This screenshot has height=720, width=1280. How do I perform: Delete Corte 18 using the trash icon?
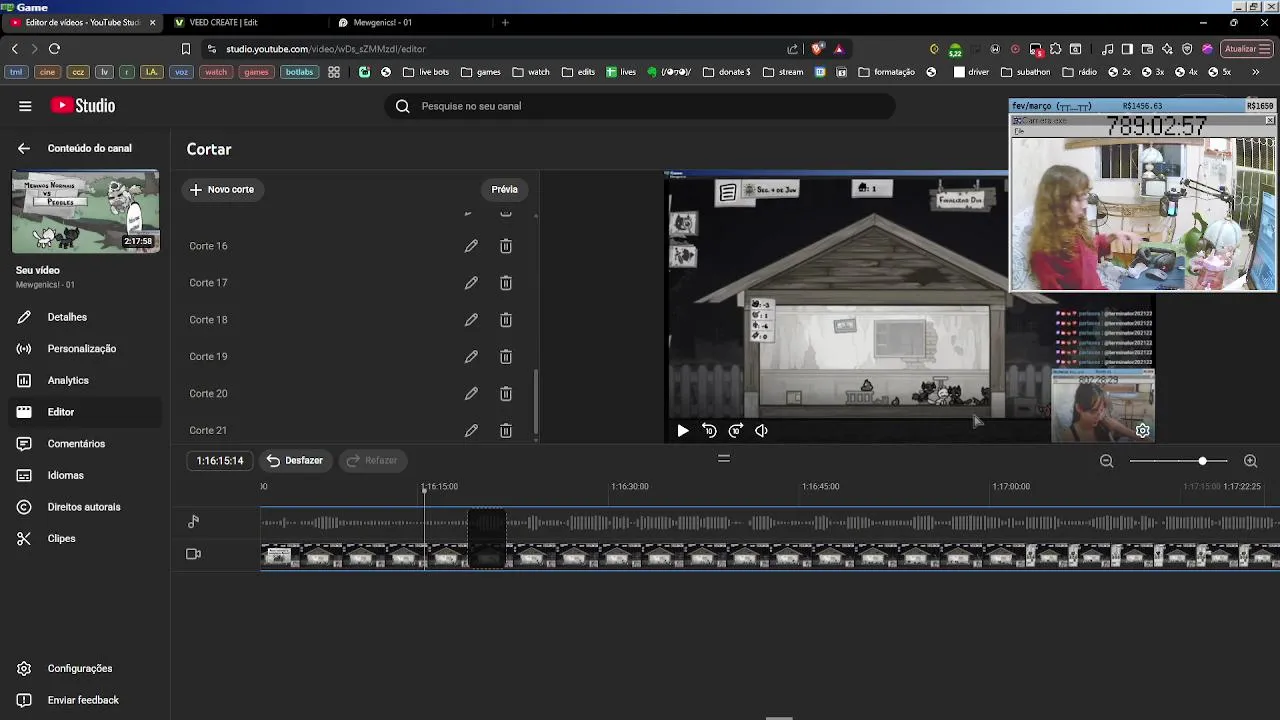tap(506, 320)
